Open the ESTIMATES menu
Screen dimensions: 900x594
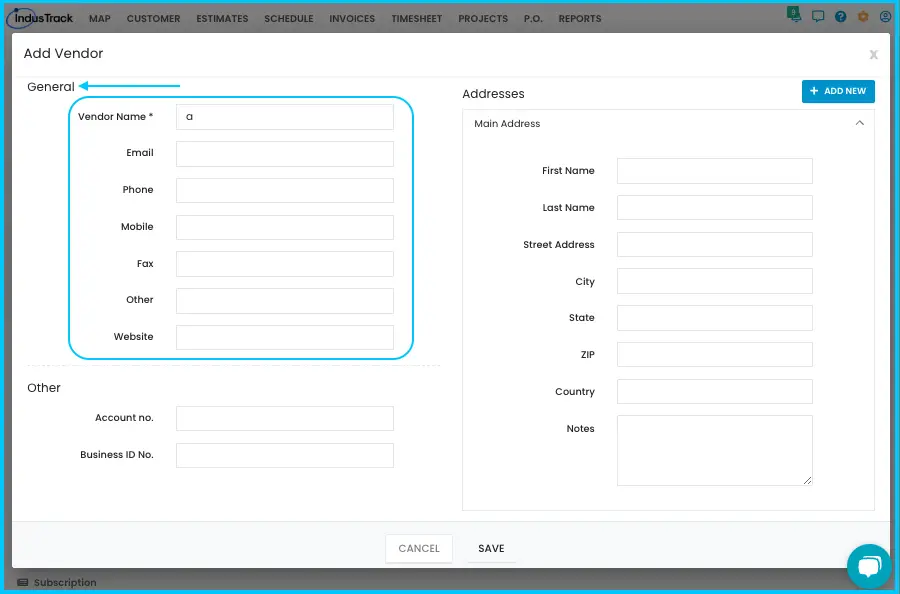pyautogui.click(x=222, y=19)
